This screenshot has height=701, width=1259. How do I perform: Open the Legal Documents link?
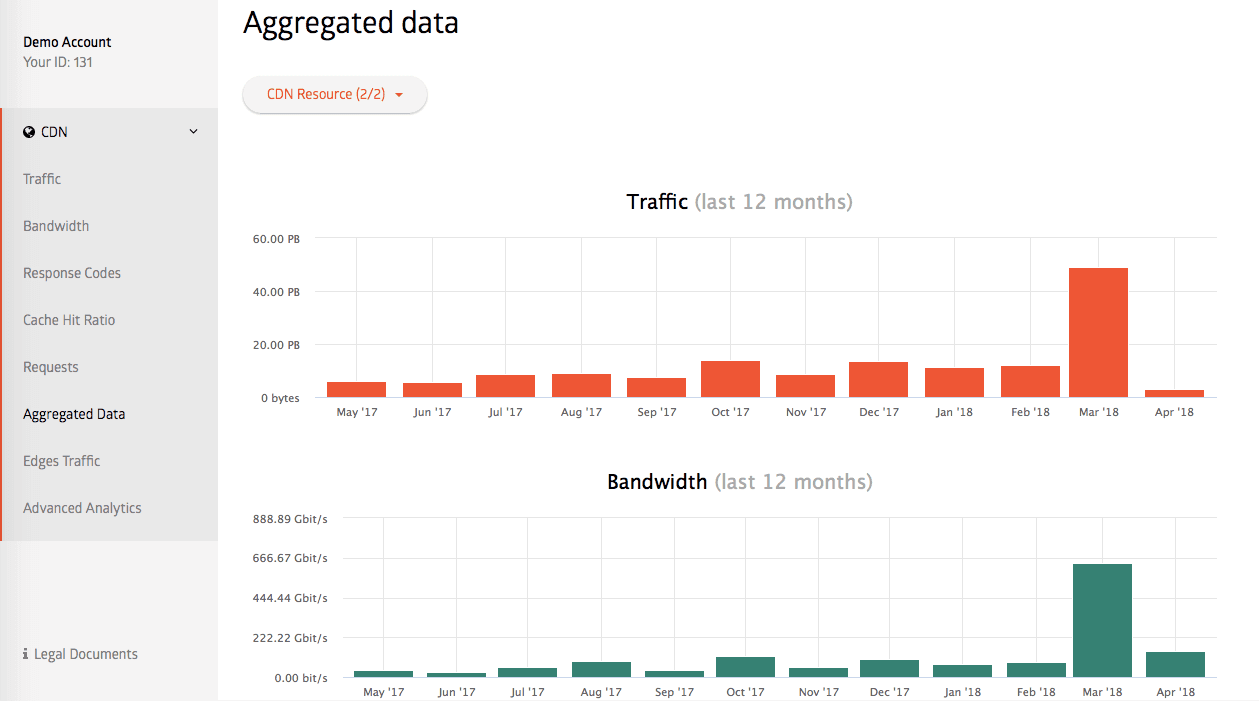click(86, 654)
